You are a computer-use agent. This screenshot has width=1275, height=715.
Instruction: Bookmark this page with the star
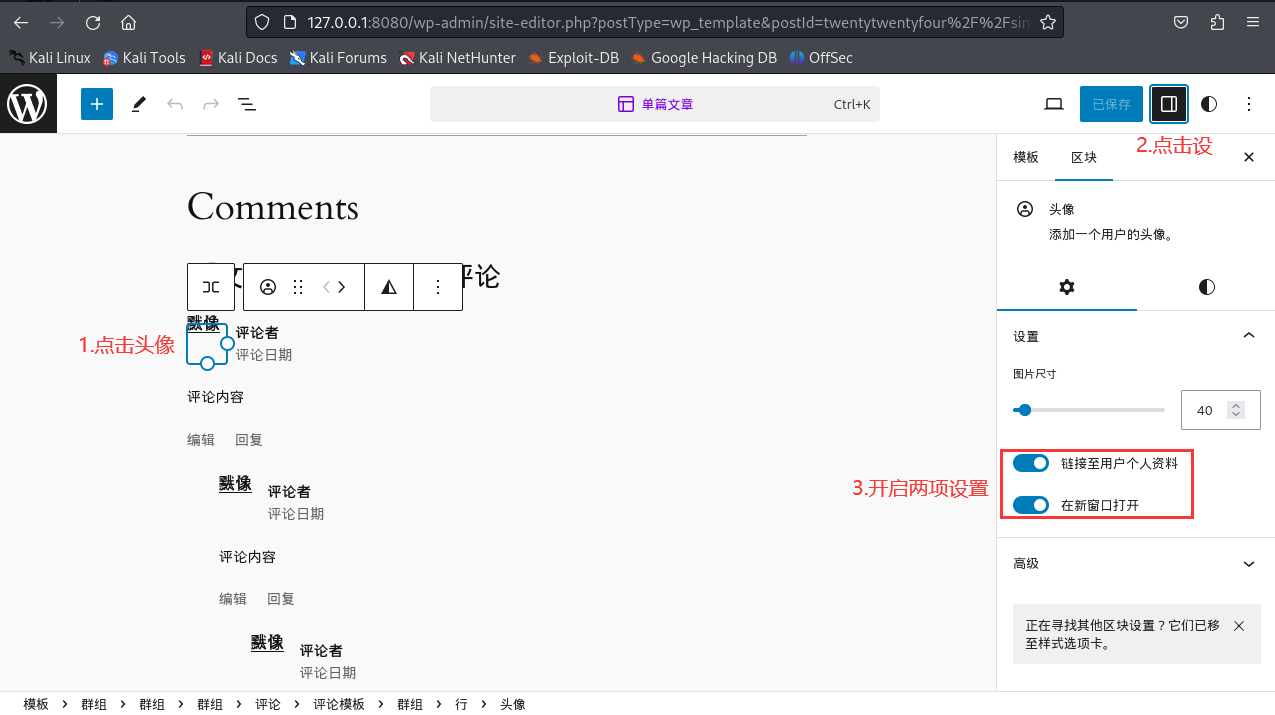coord(1047,22)
